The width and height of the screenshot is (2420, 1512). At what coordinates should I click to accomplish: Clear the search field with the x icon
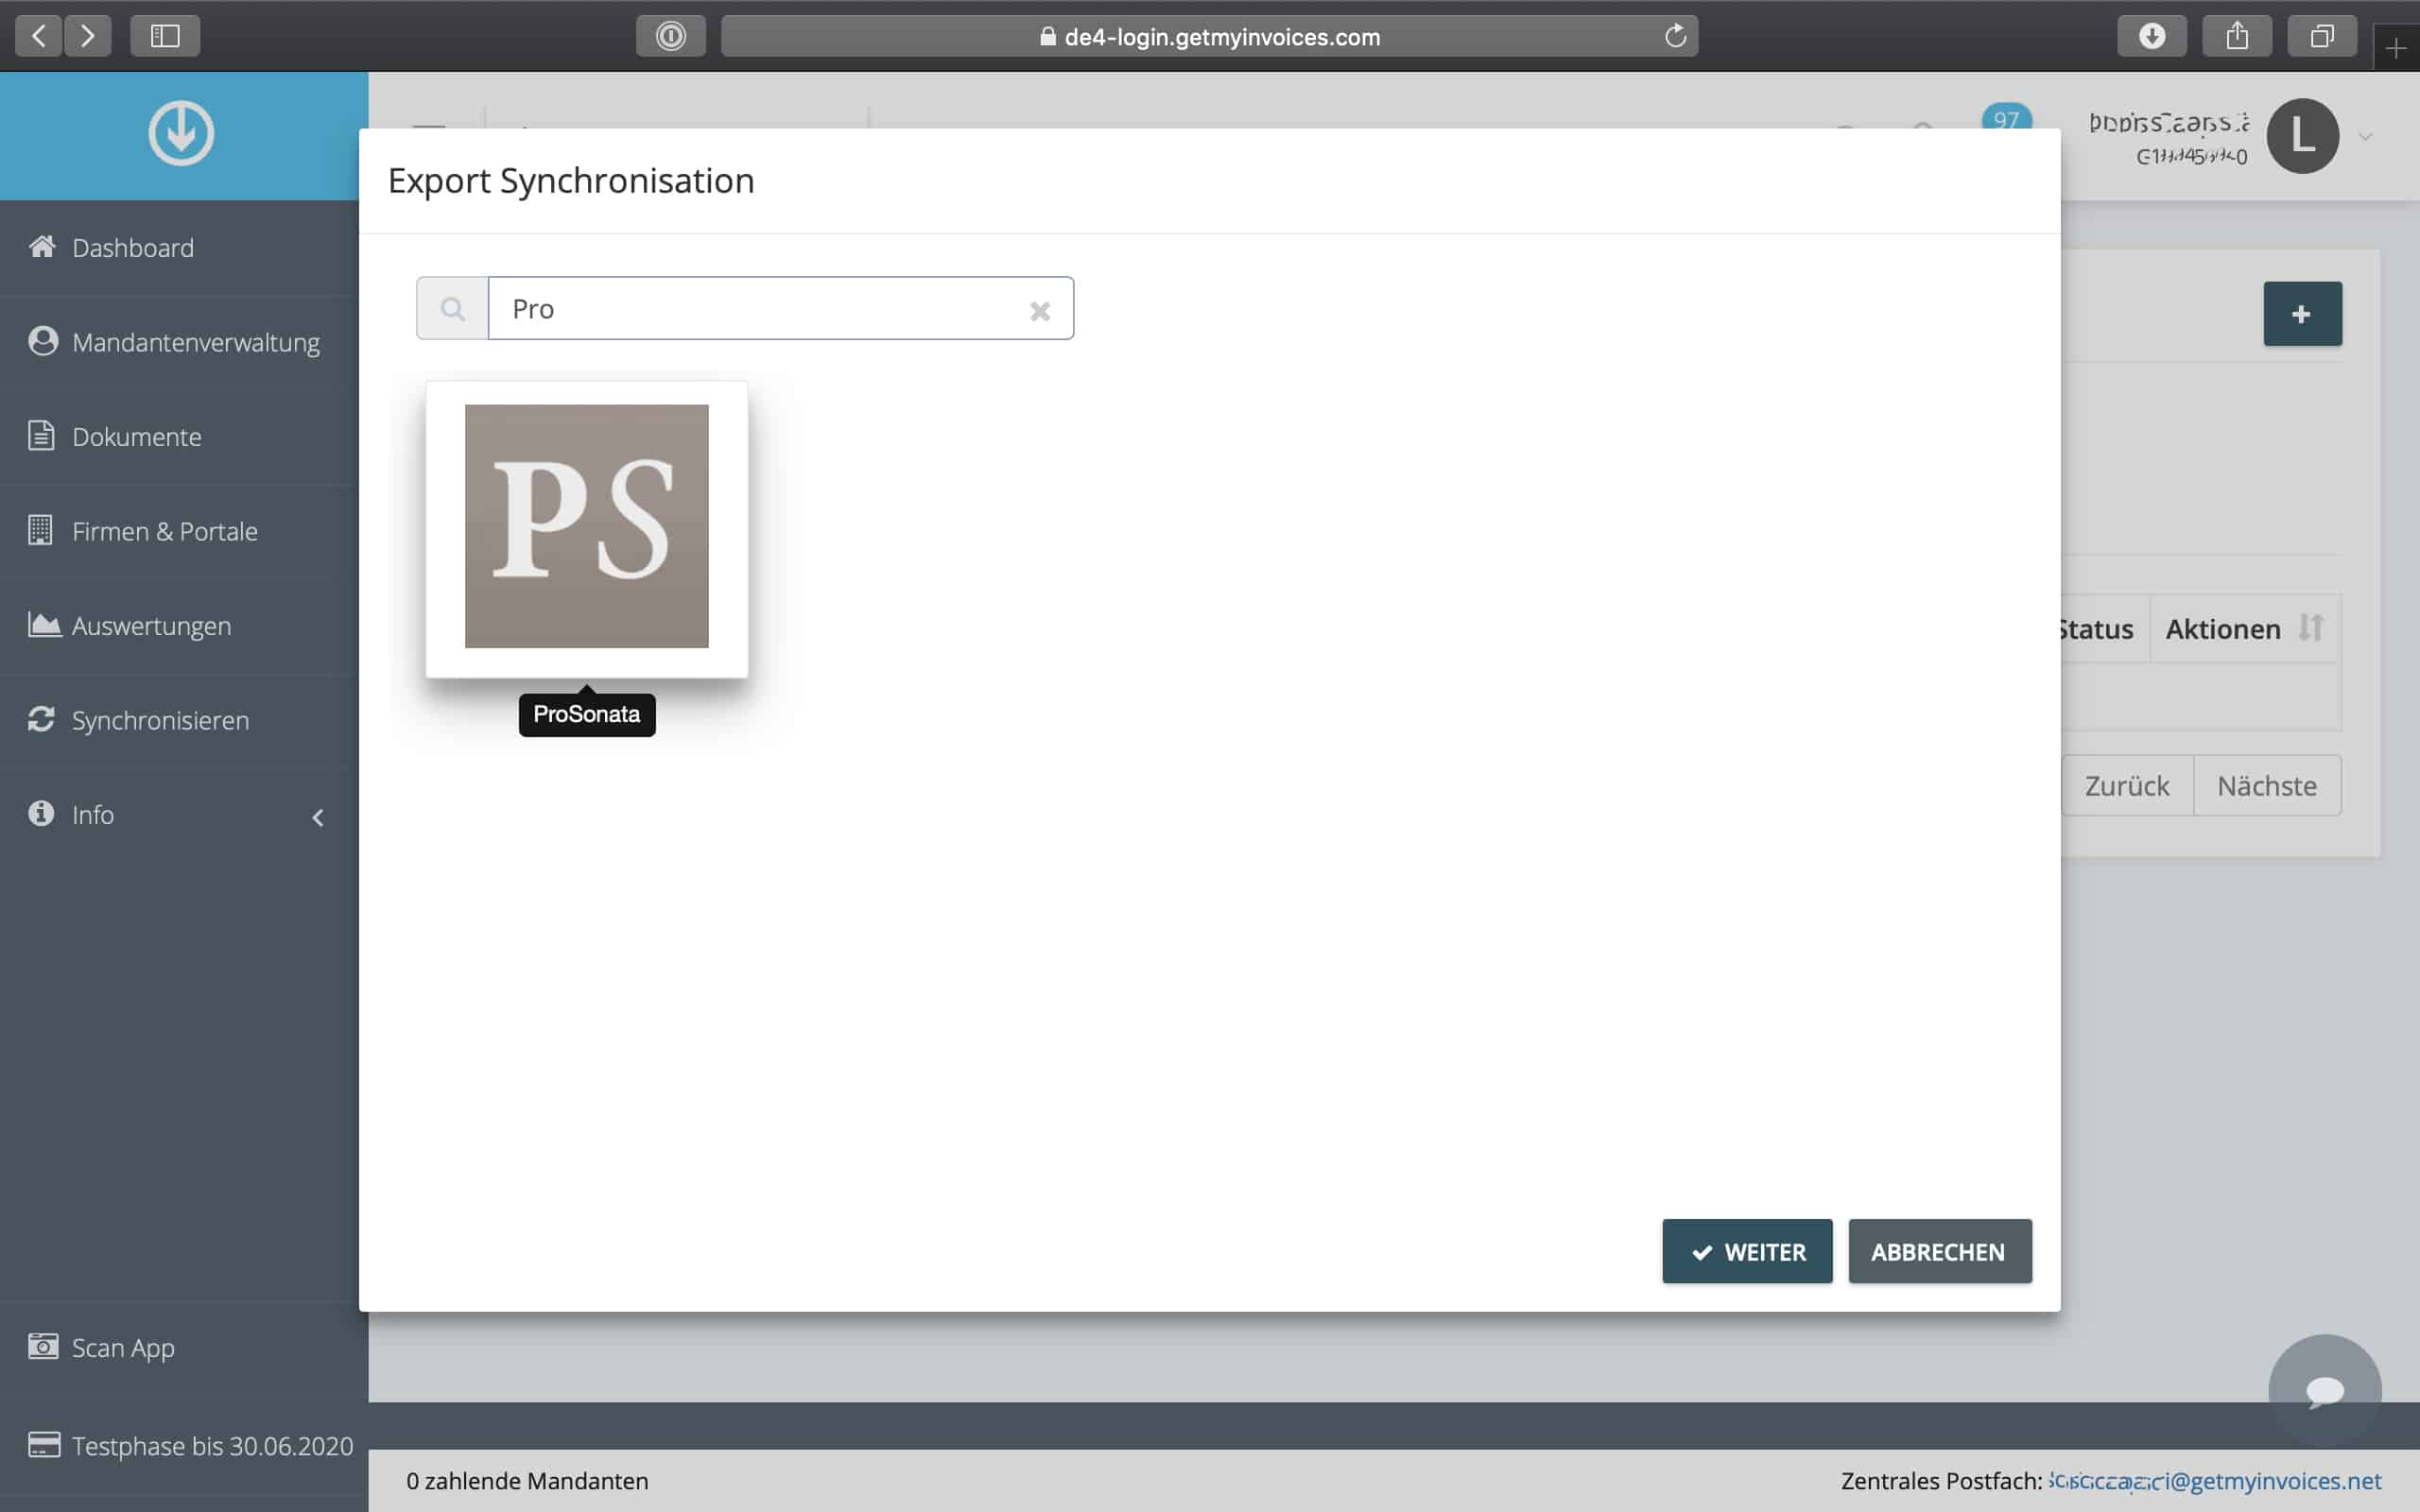point(1040,311)
